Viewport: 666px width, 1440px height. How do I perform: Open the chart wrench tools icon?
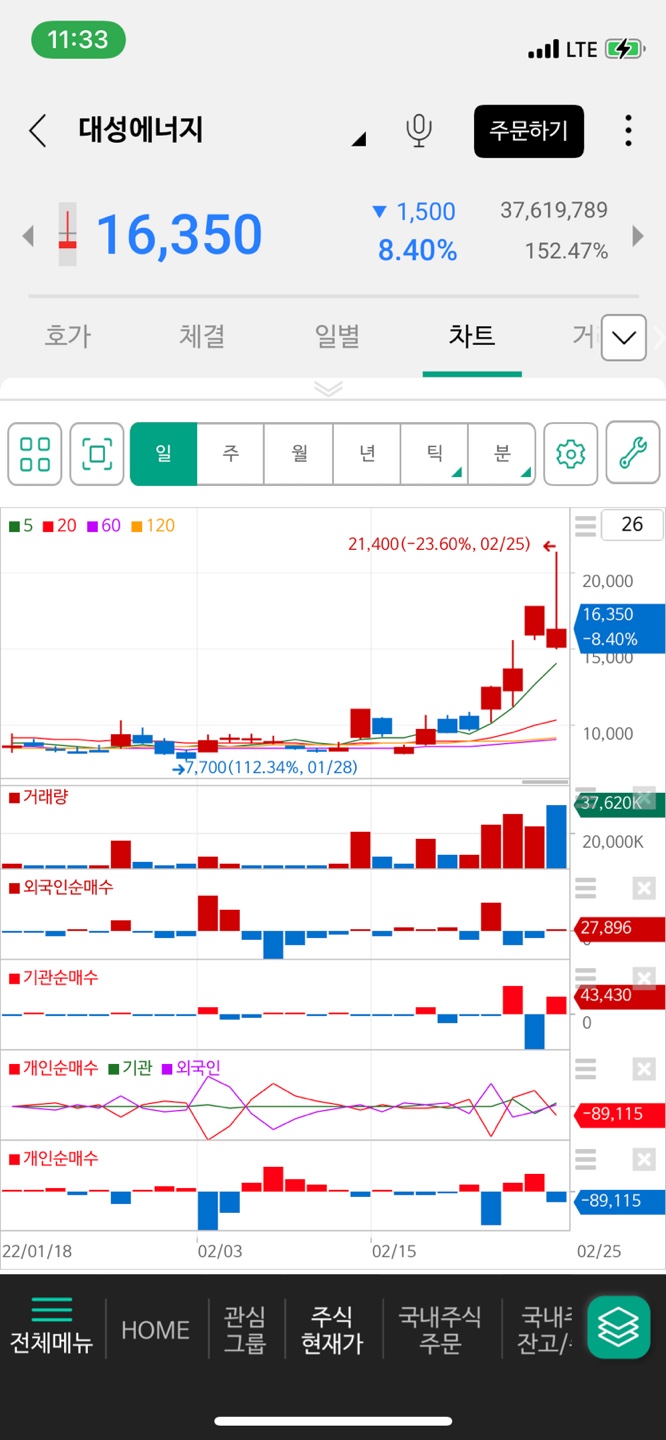tap(633, 454)
